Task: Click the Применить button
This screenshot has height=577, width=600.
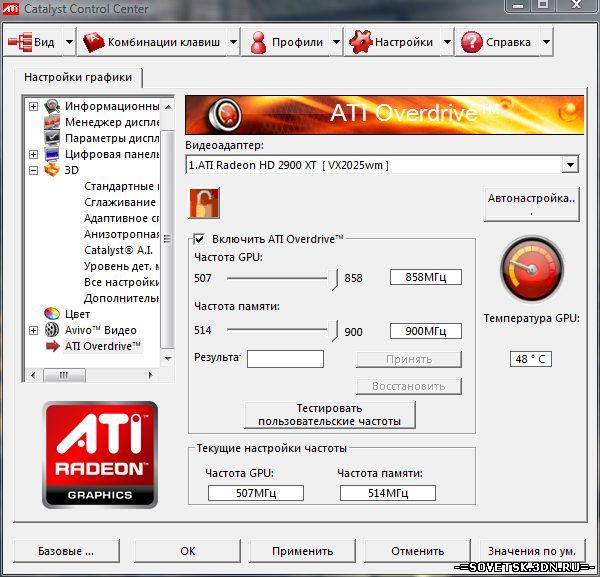Action: point(302,551)
